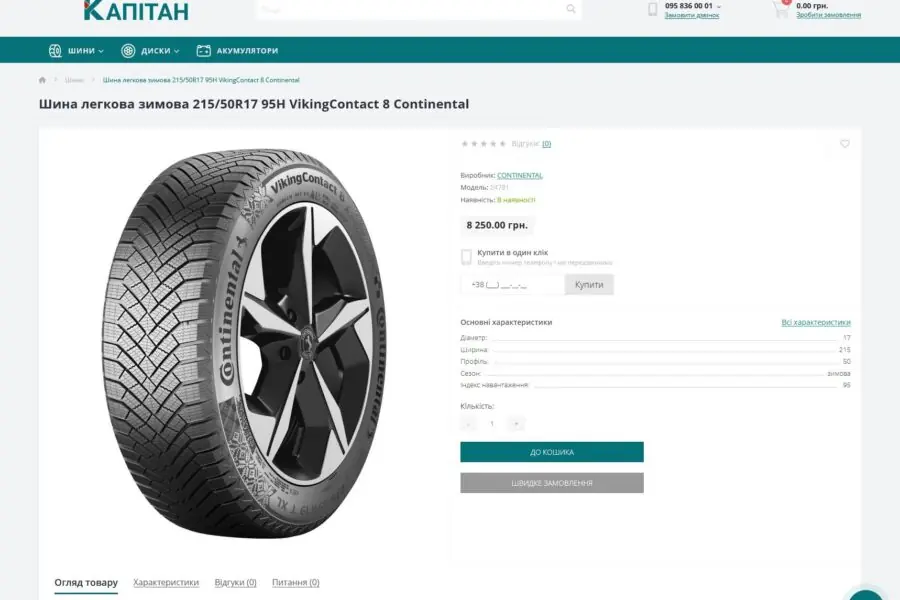Add tire to wishlist with heart icon
The width and height of the screenshot is (900, 600).
click(845, 144)
